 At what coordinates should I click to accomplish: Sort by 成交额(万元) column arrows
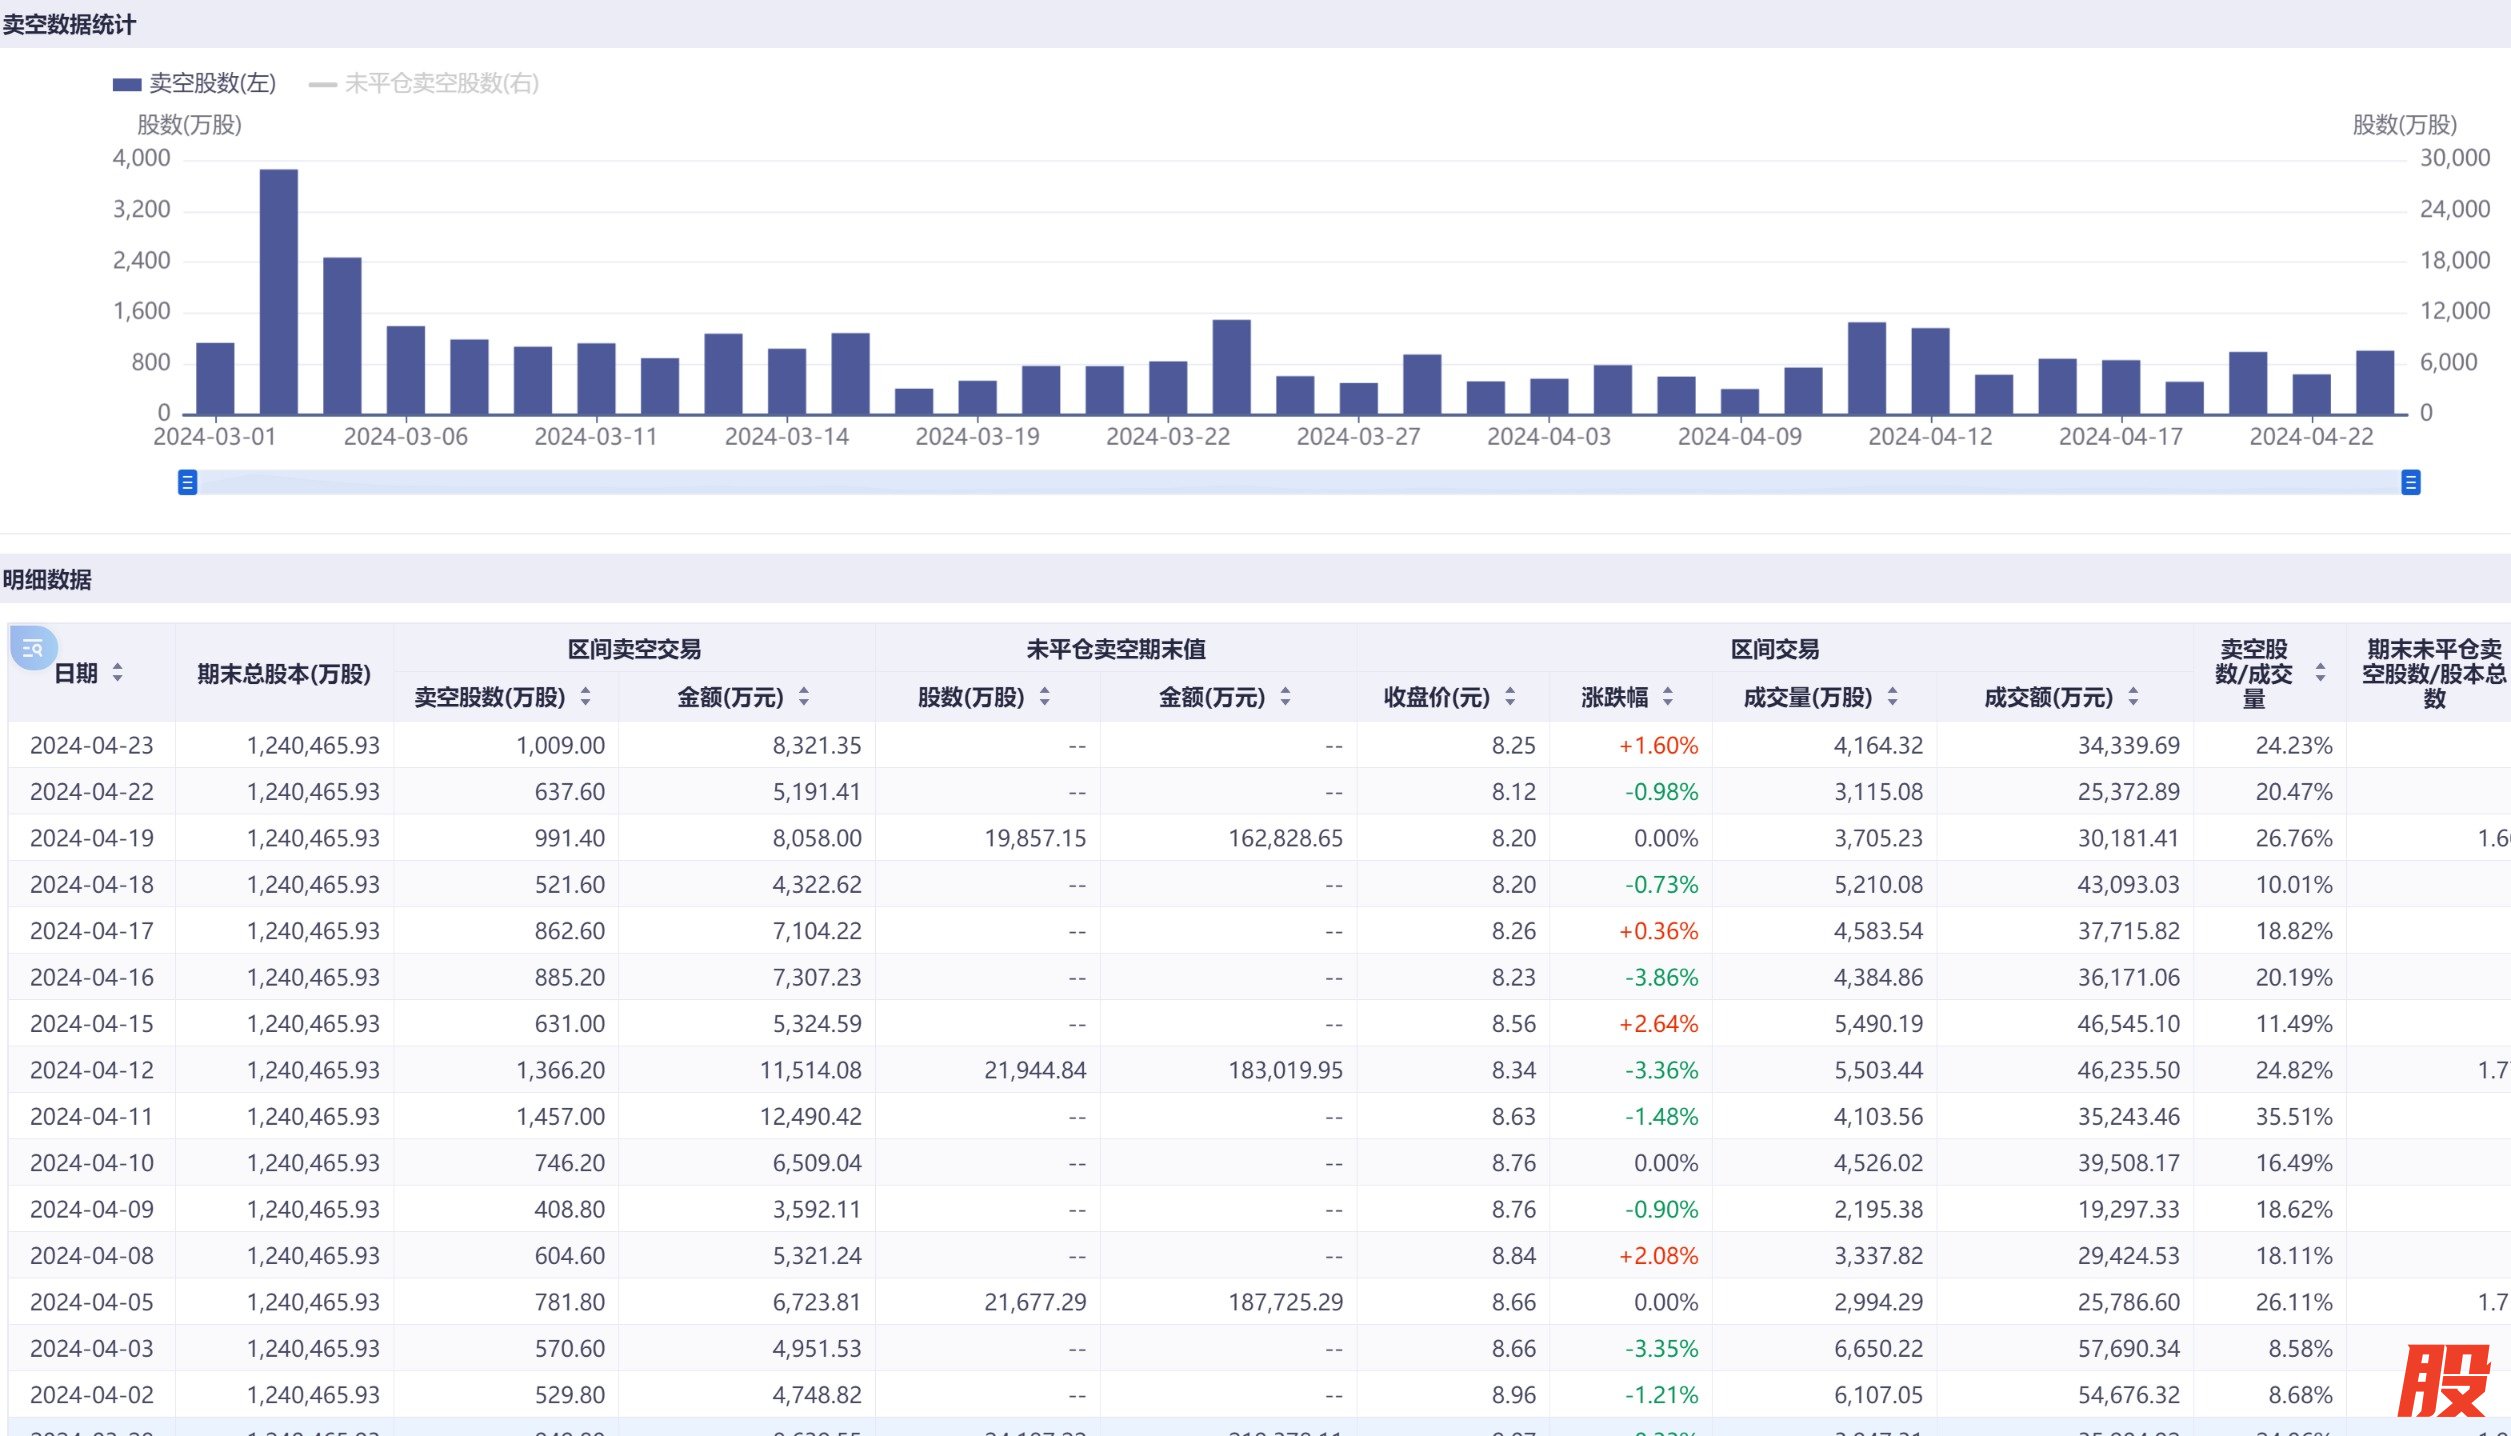click(2133, 697)
